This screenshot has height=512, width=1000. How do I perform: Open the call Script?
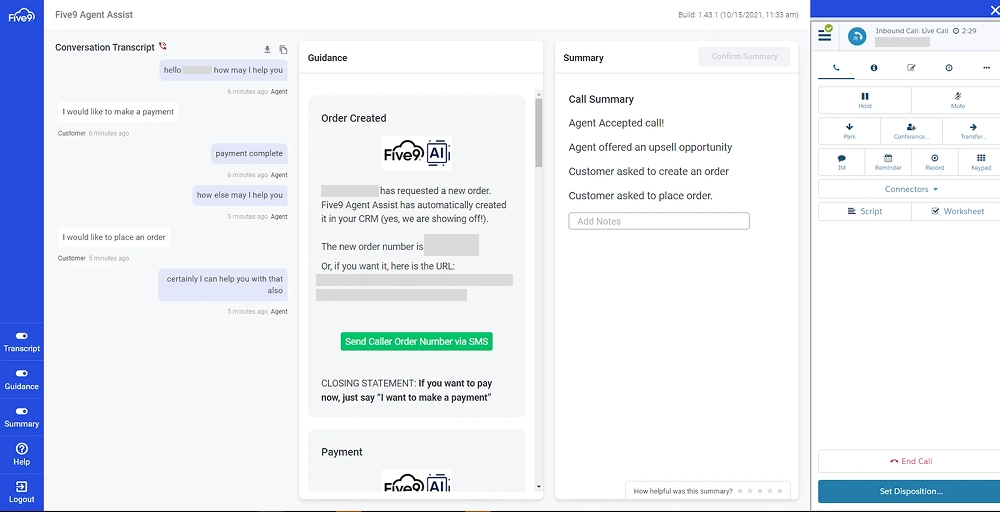point(865,211)
